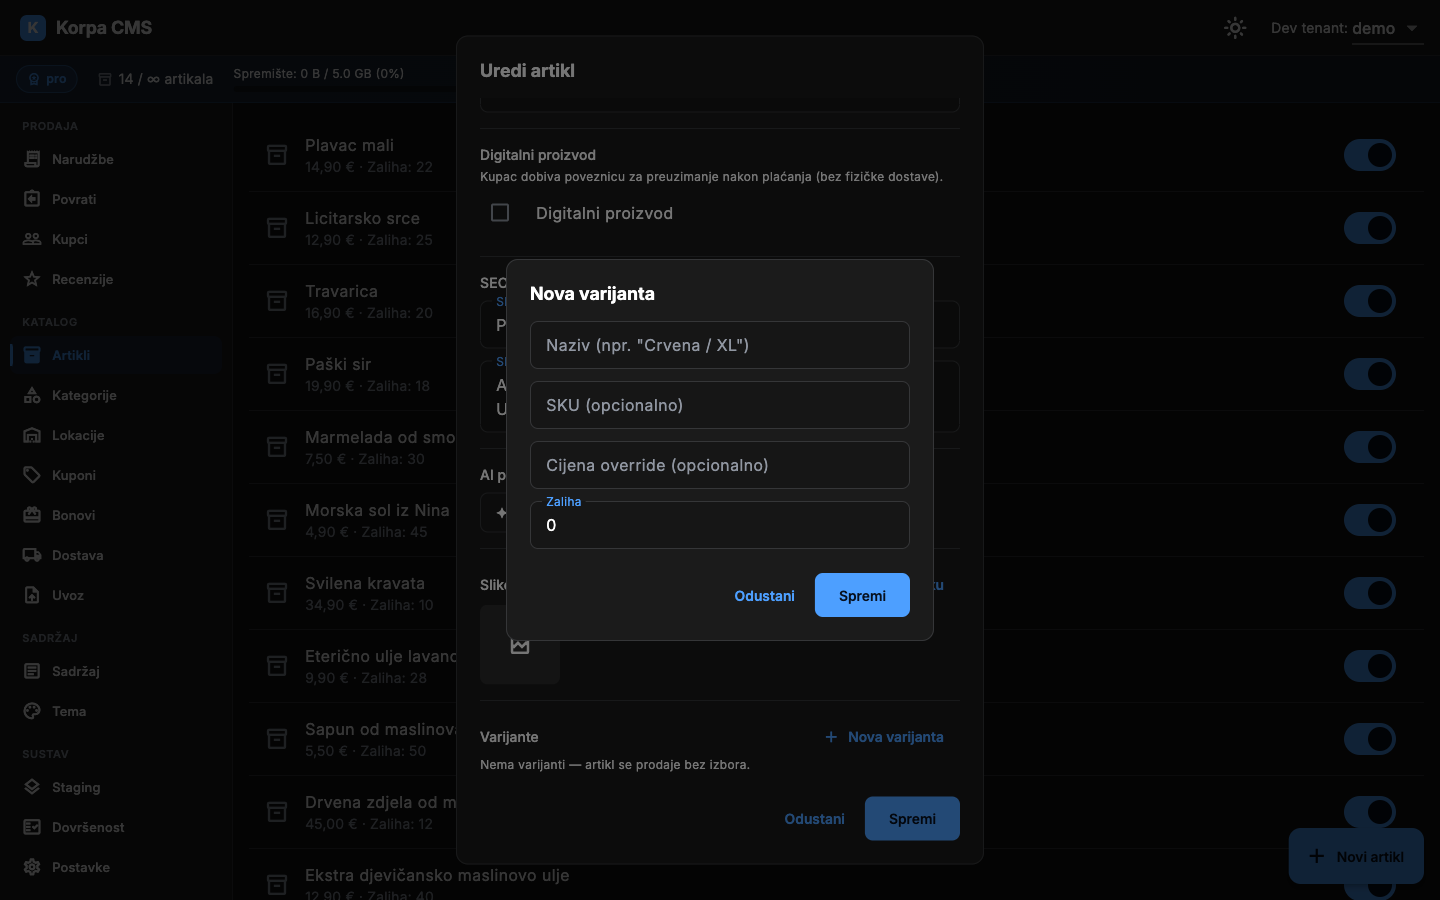
Task: Click the Dostava truck icon
Action: click(x=32, y=555)
